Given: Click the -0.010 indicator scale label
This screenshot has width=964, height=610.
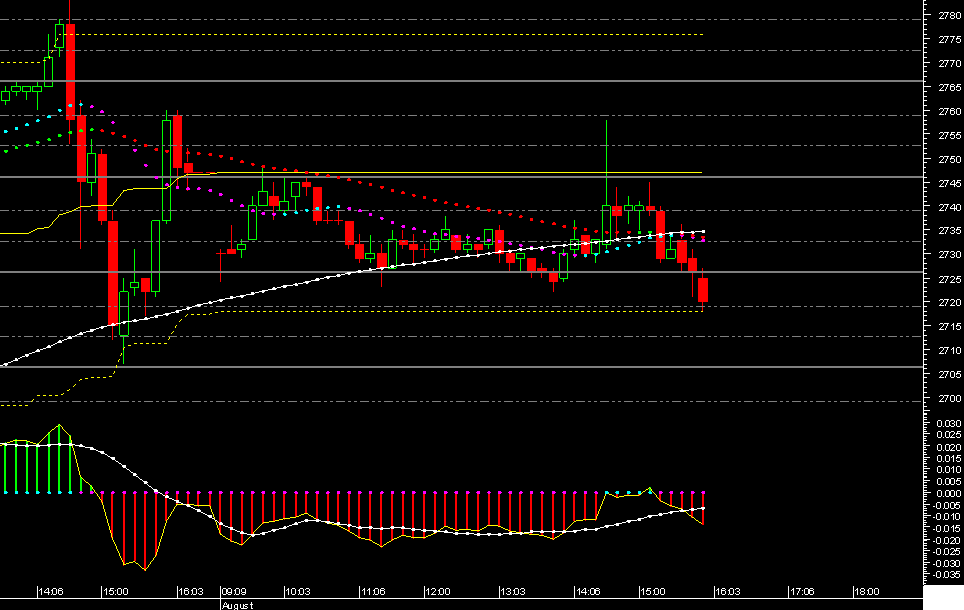Looking at the screenshot, I should pos(947,517).
